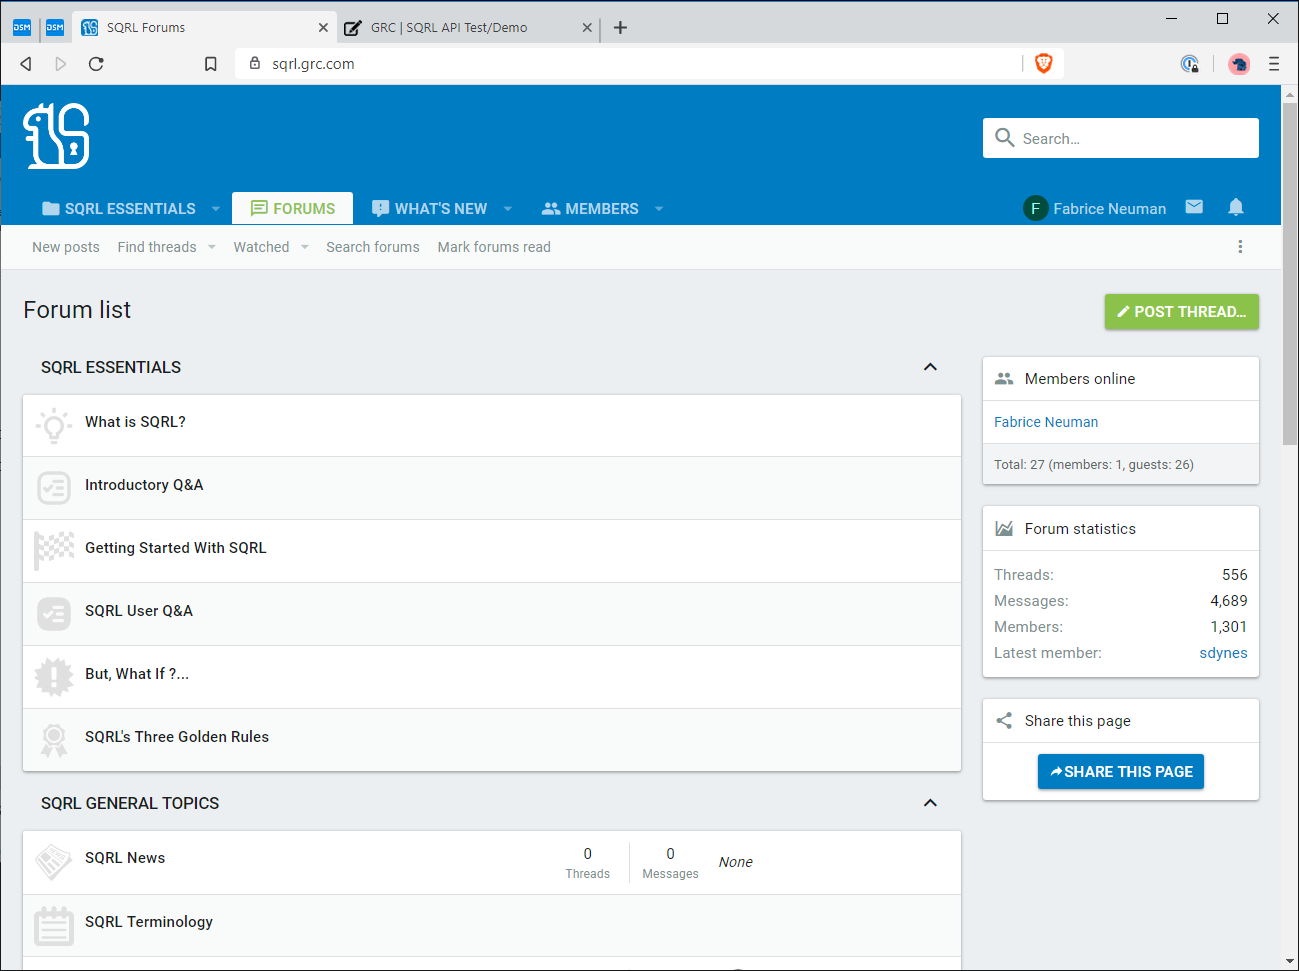Click the POST THREAD button
This screenshot has height=971, width=1299.
click(1181, 311)
